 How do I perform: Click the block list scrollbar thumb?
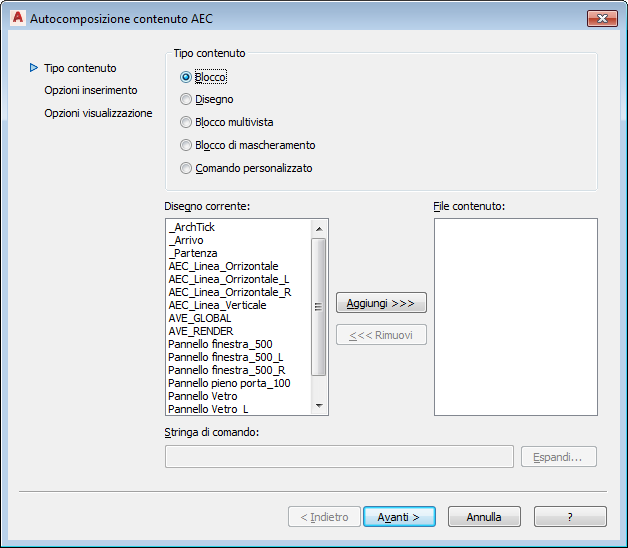tap(319, 307)
